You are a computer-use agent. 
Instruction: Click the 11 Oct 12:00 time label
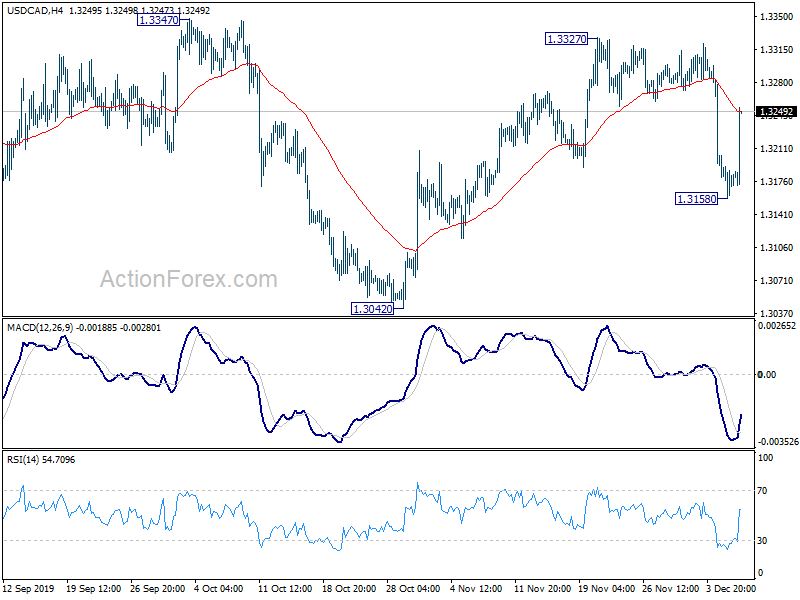285,589
